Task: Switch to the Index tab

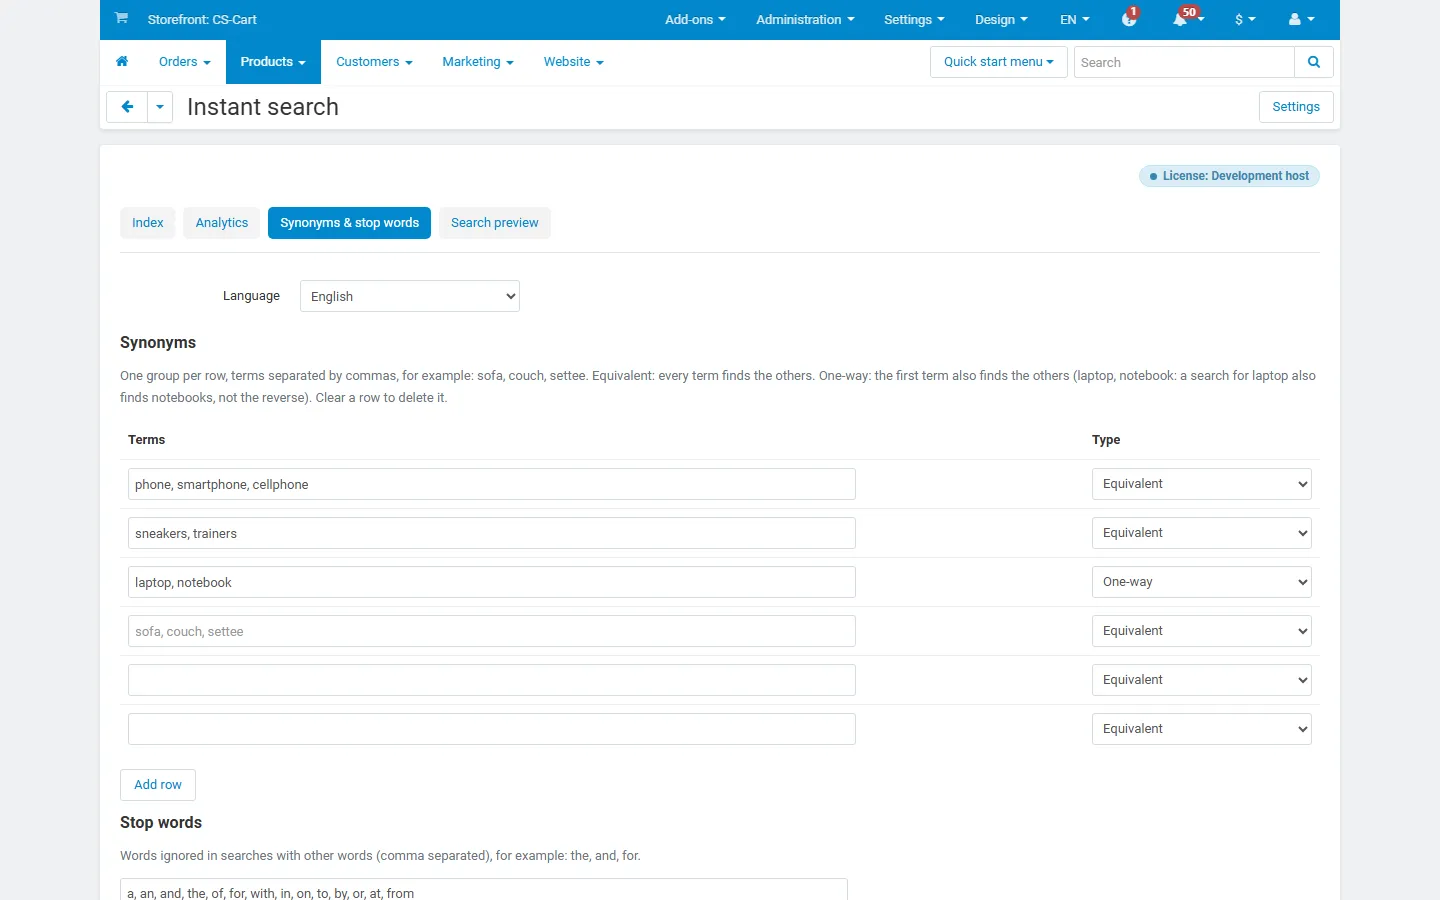Action: [148, 223]
